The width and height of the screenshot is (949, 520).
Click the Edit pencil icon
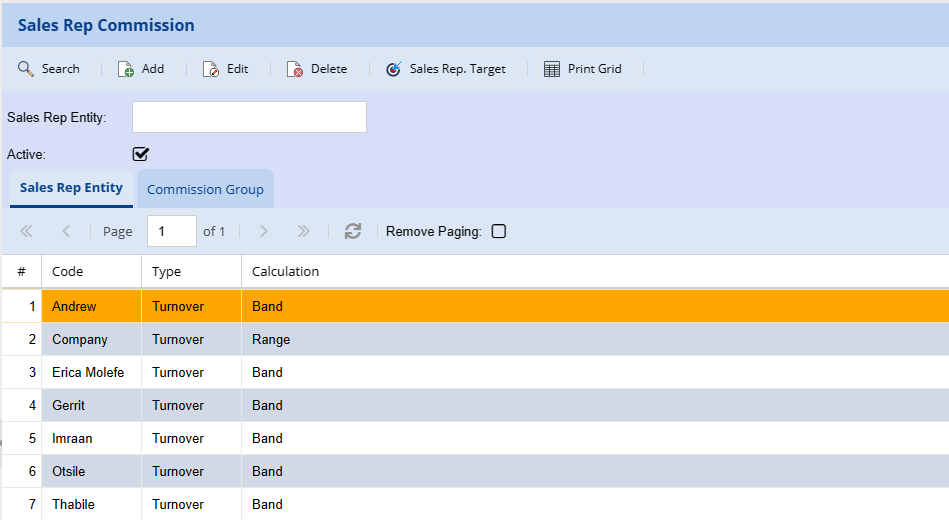point(211,69)
